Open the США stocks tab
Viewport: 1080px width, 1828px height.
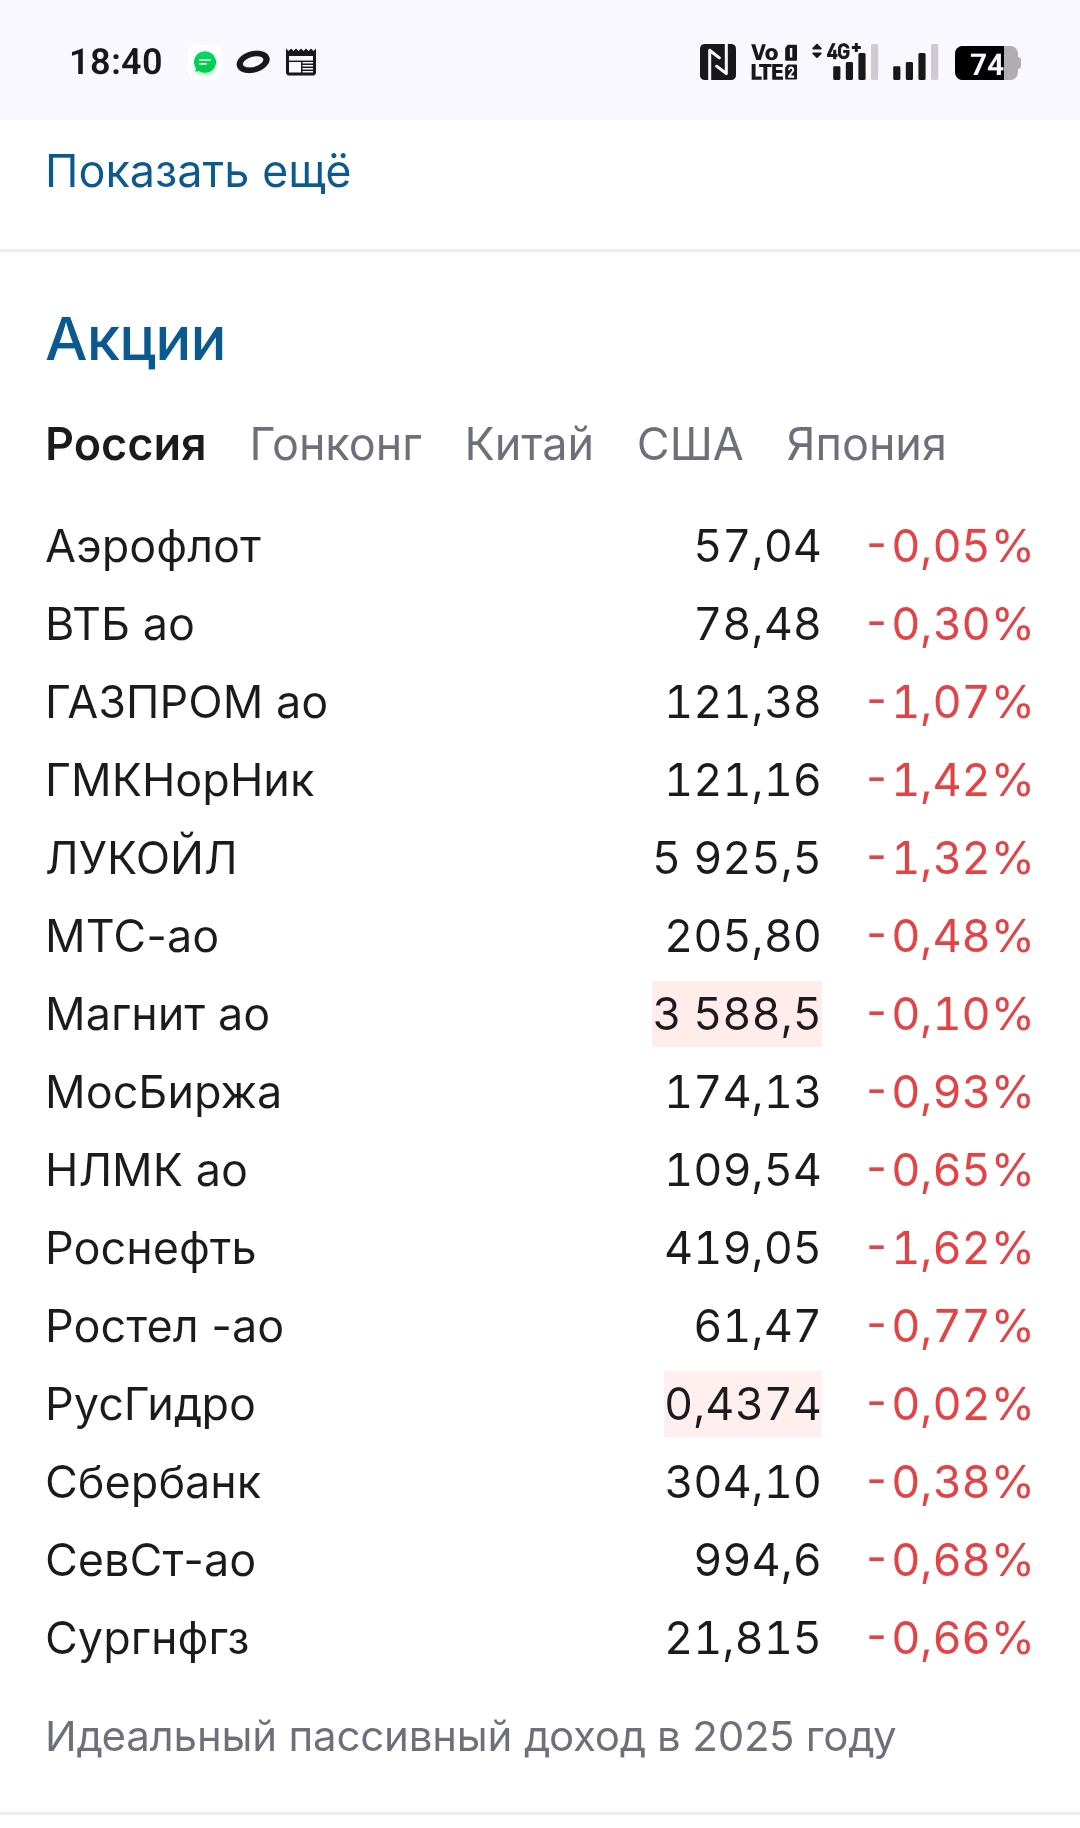[x=690, y=445]
